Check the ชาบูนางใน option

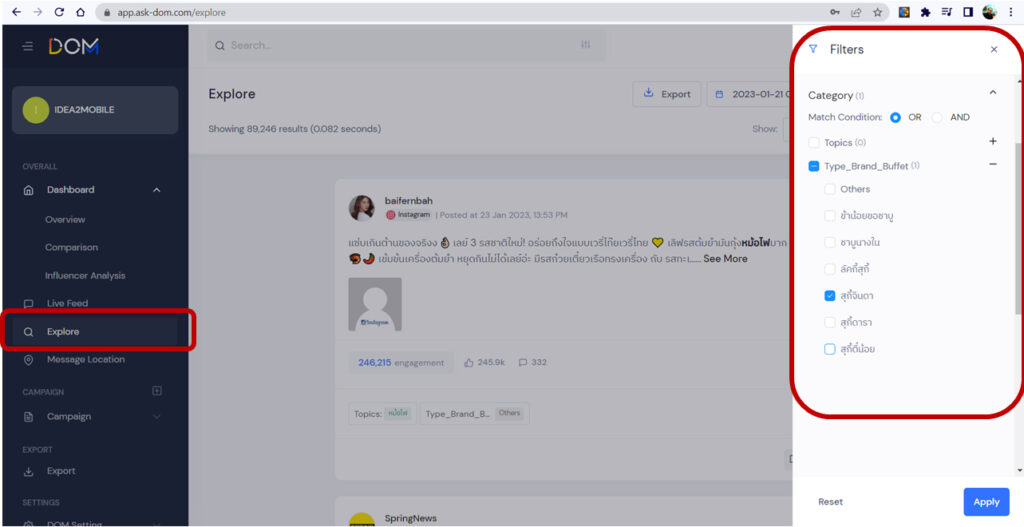pyautogui.click(x=829, y=242)
